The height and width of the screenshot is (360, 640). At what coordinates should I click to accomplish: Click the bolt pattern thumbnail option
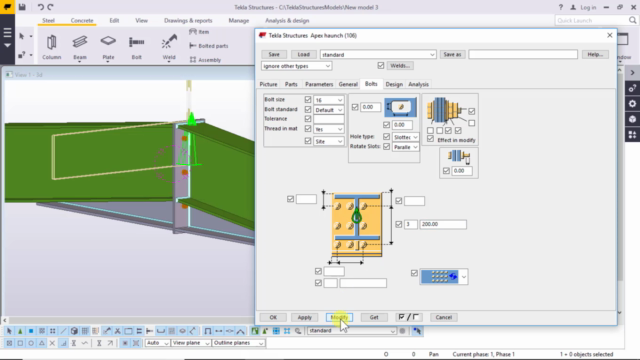pos(440,276)
